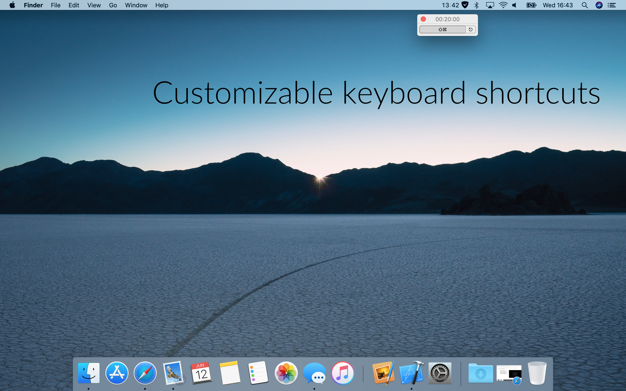Open Notification Center list icon
The height and width of the screenshot is (391, 626).
(x=612, y=5)
